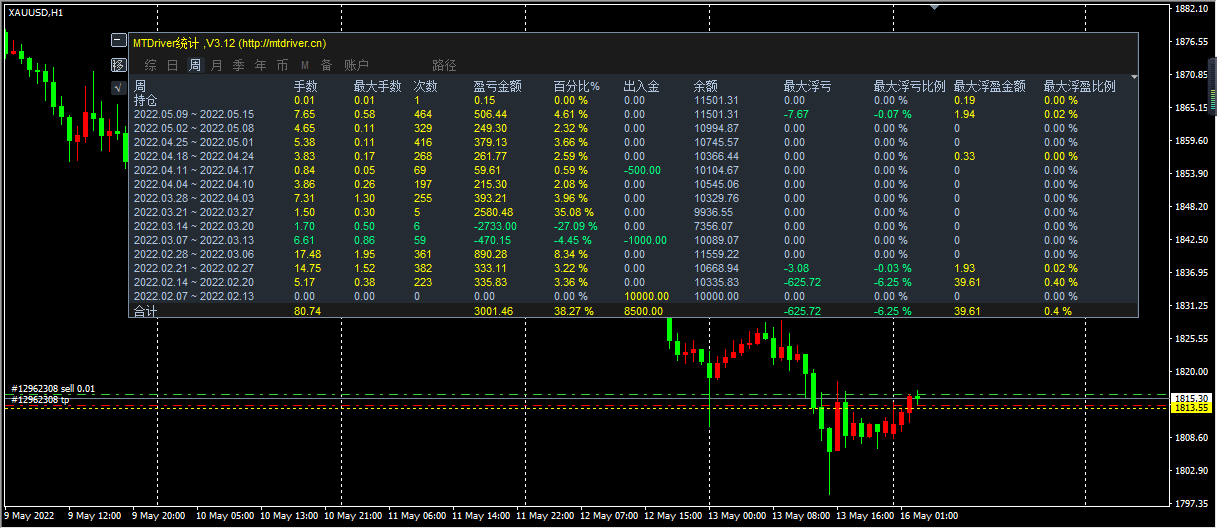Viewport: 1217px width, 529px height.
Task: Click the 合计 totals row label
Action: pyautogui.click(x=145, y=312)
